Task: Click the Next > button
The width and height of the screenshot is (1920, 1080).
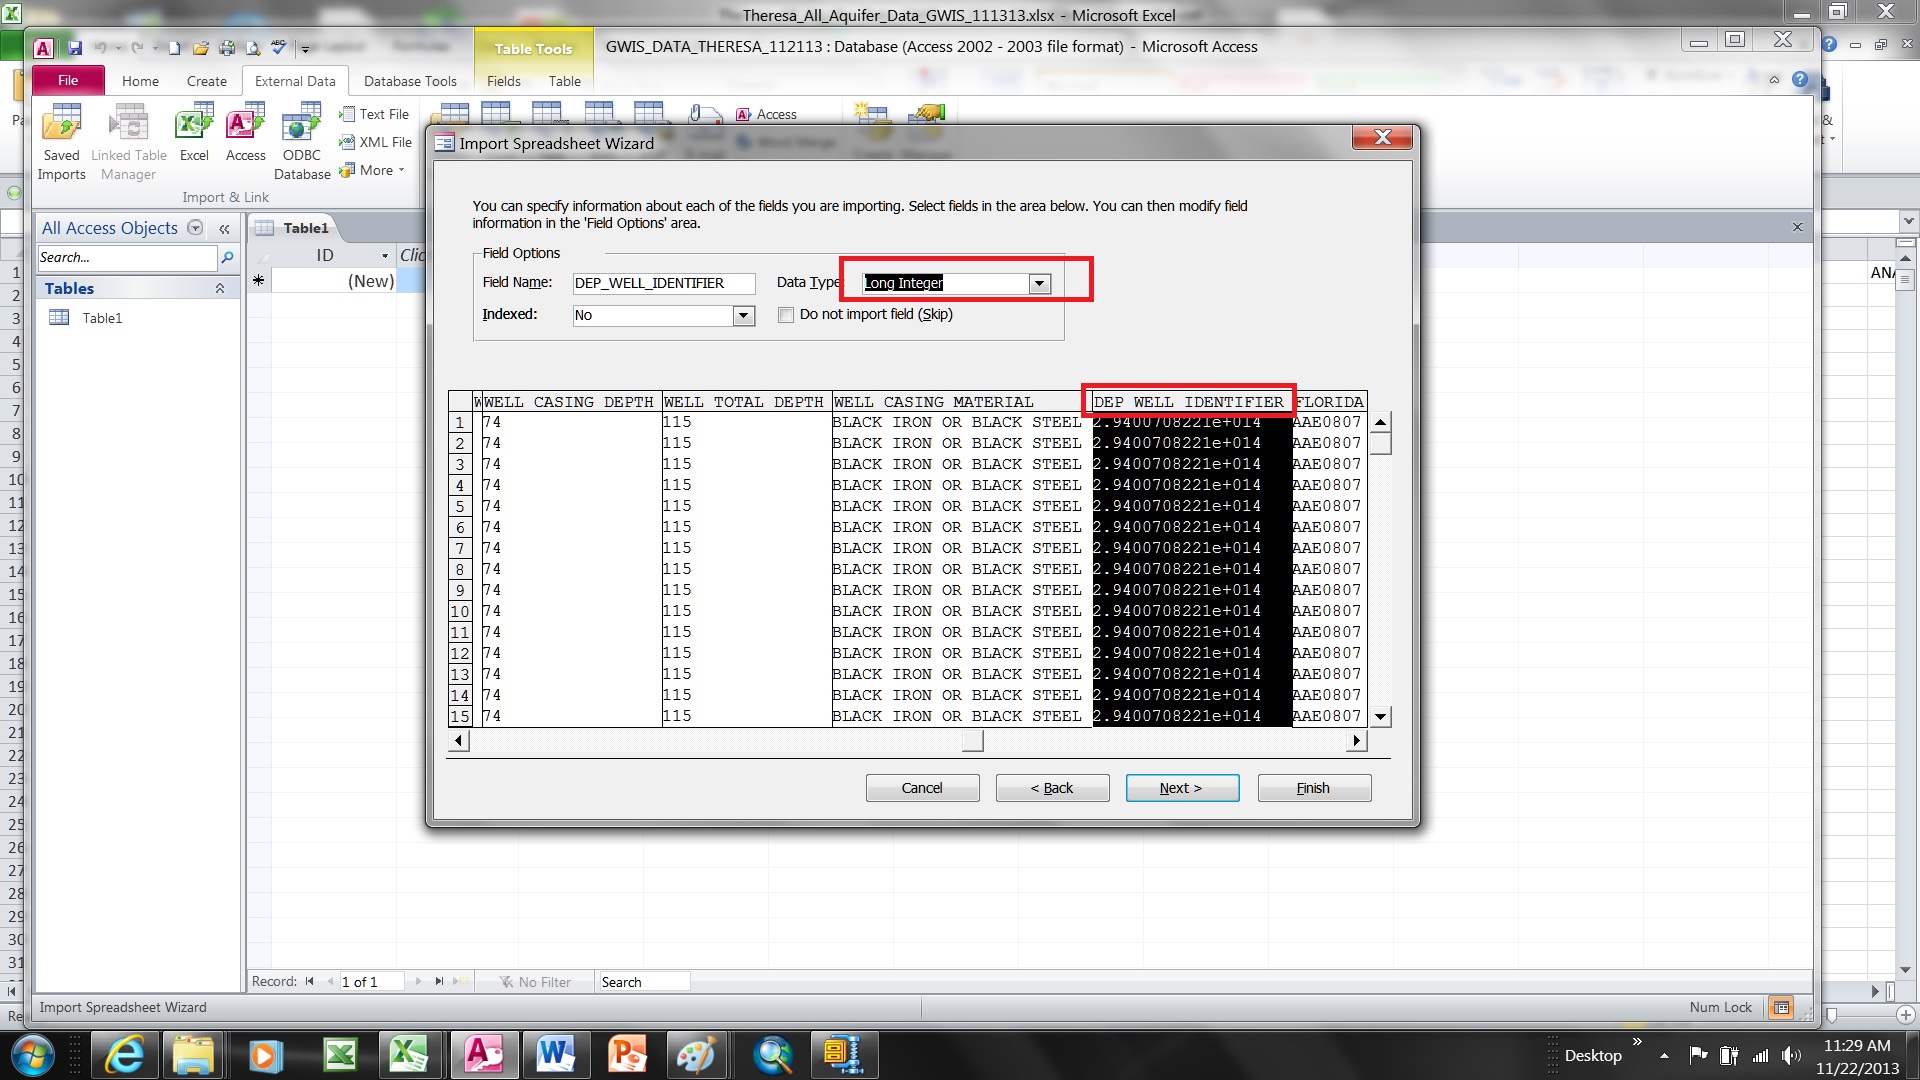Action: [x=1182, y=788]
